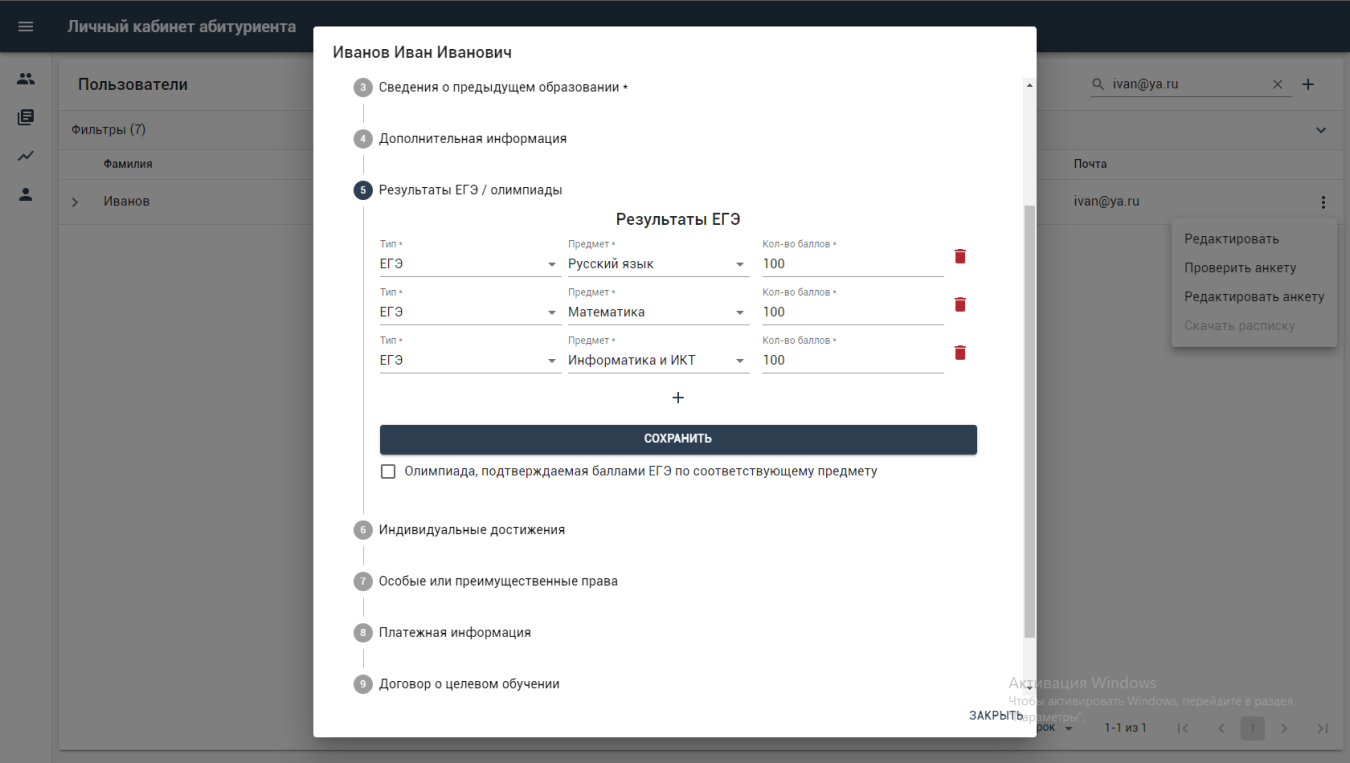1350x763 pixels.
Task: Open the Users section in sidebar
Action: tap(26, 79)
